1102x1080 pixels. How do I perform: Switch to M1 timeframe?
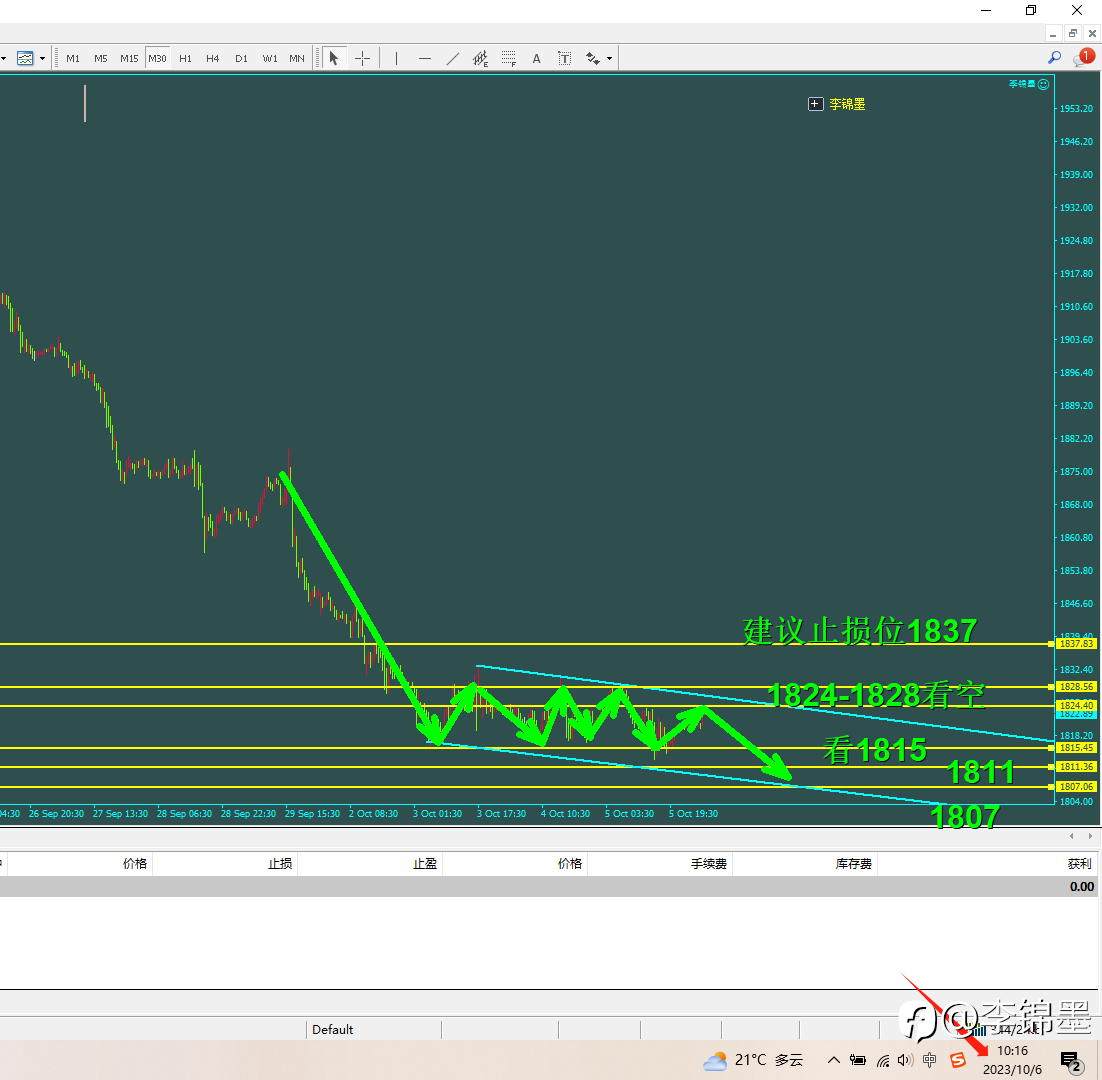73,58
